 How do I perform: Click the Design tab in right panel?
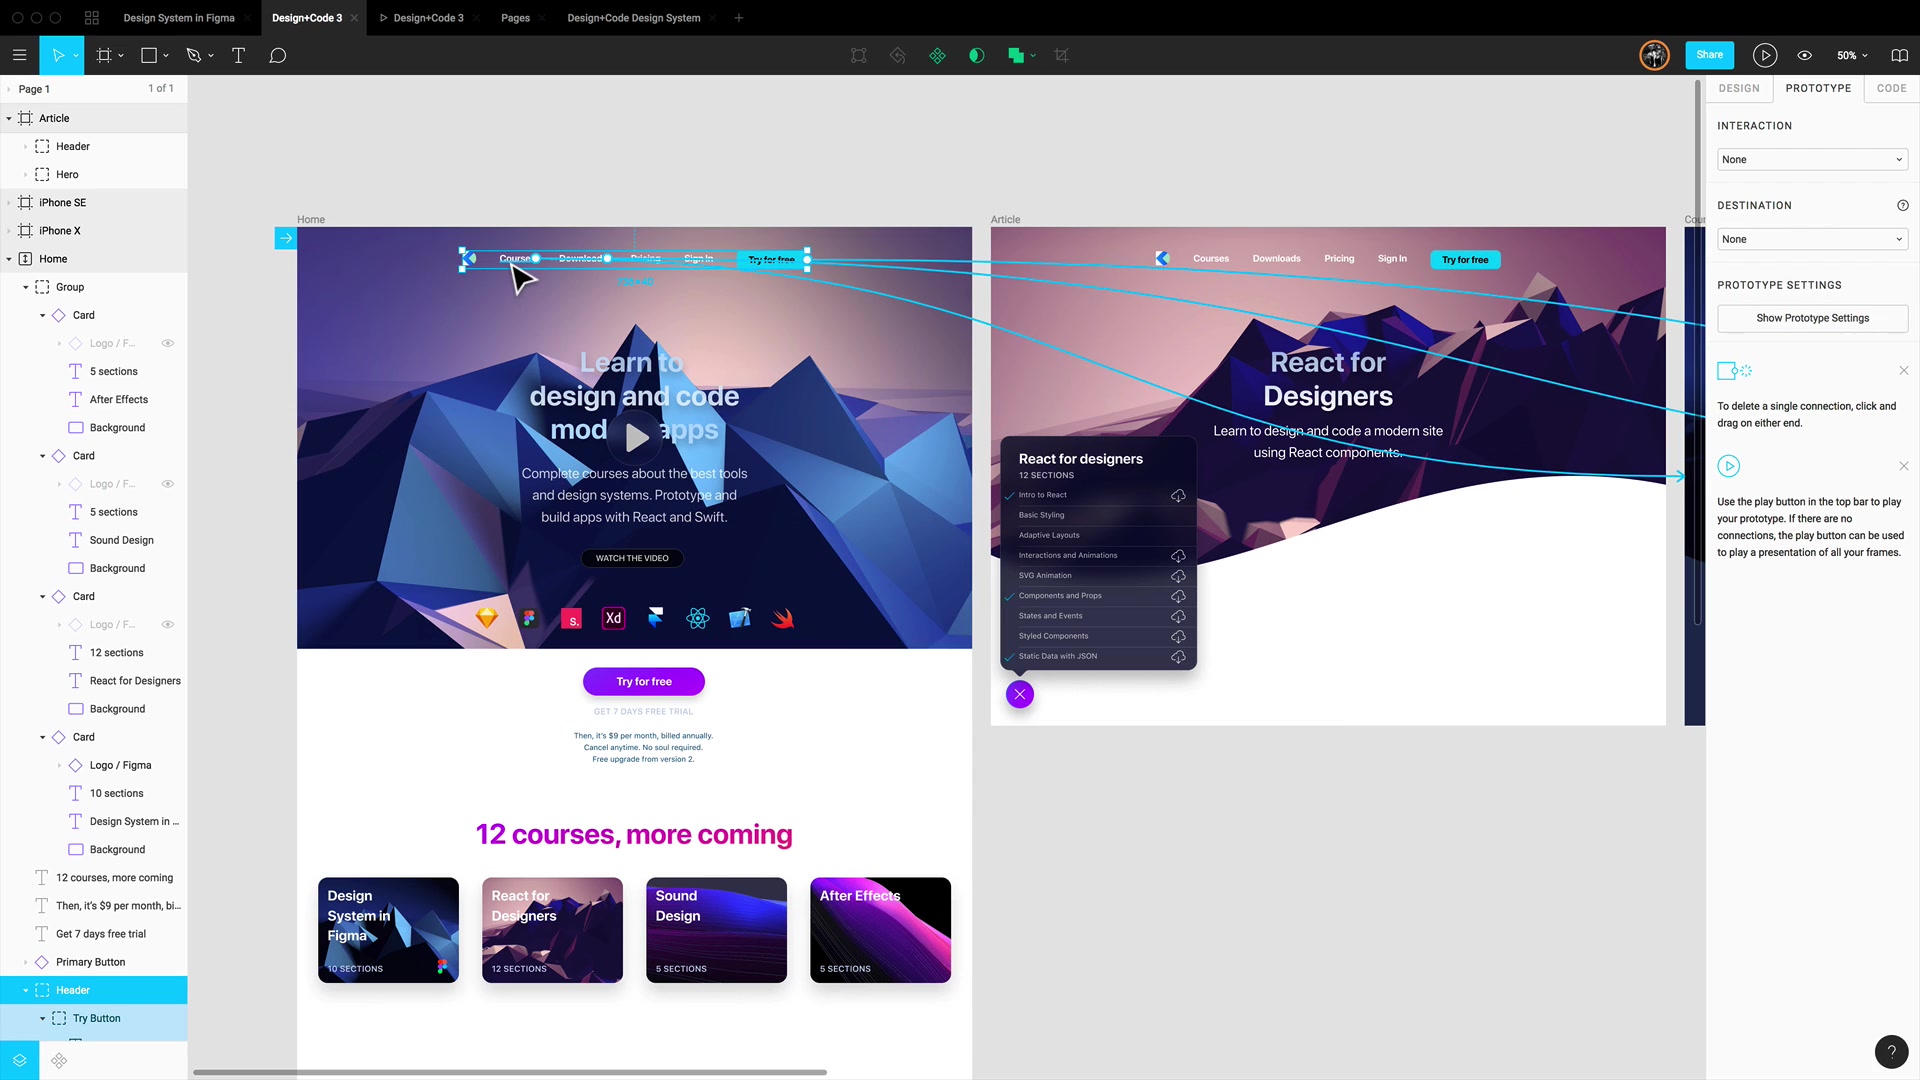(x=1739, y=87)
